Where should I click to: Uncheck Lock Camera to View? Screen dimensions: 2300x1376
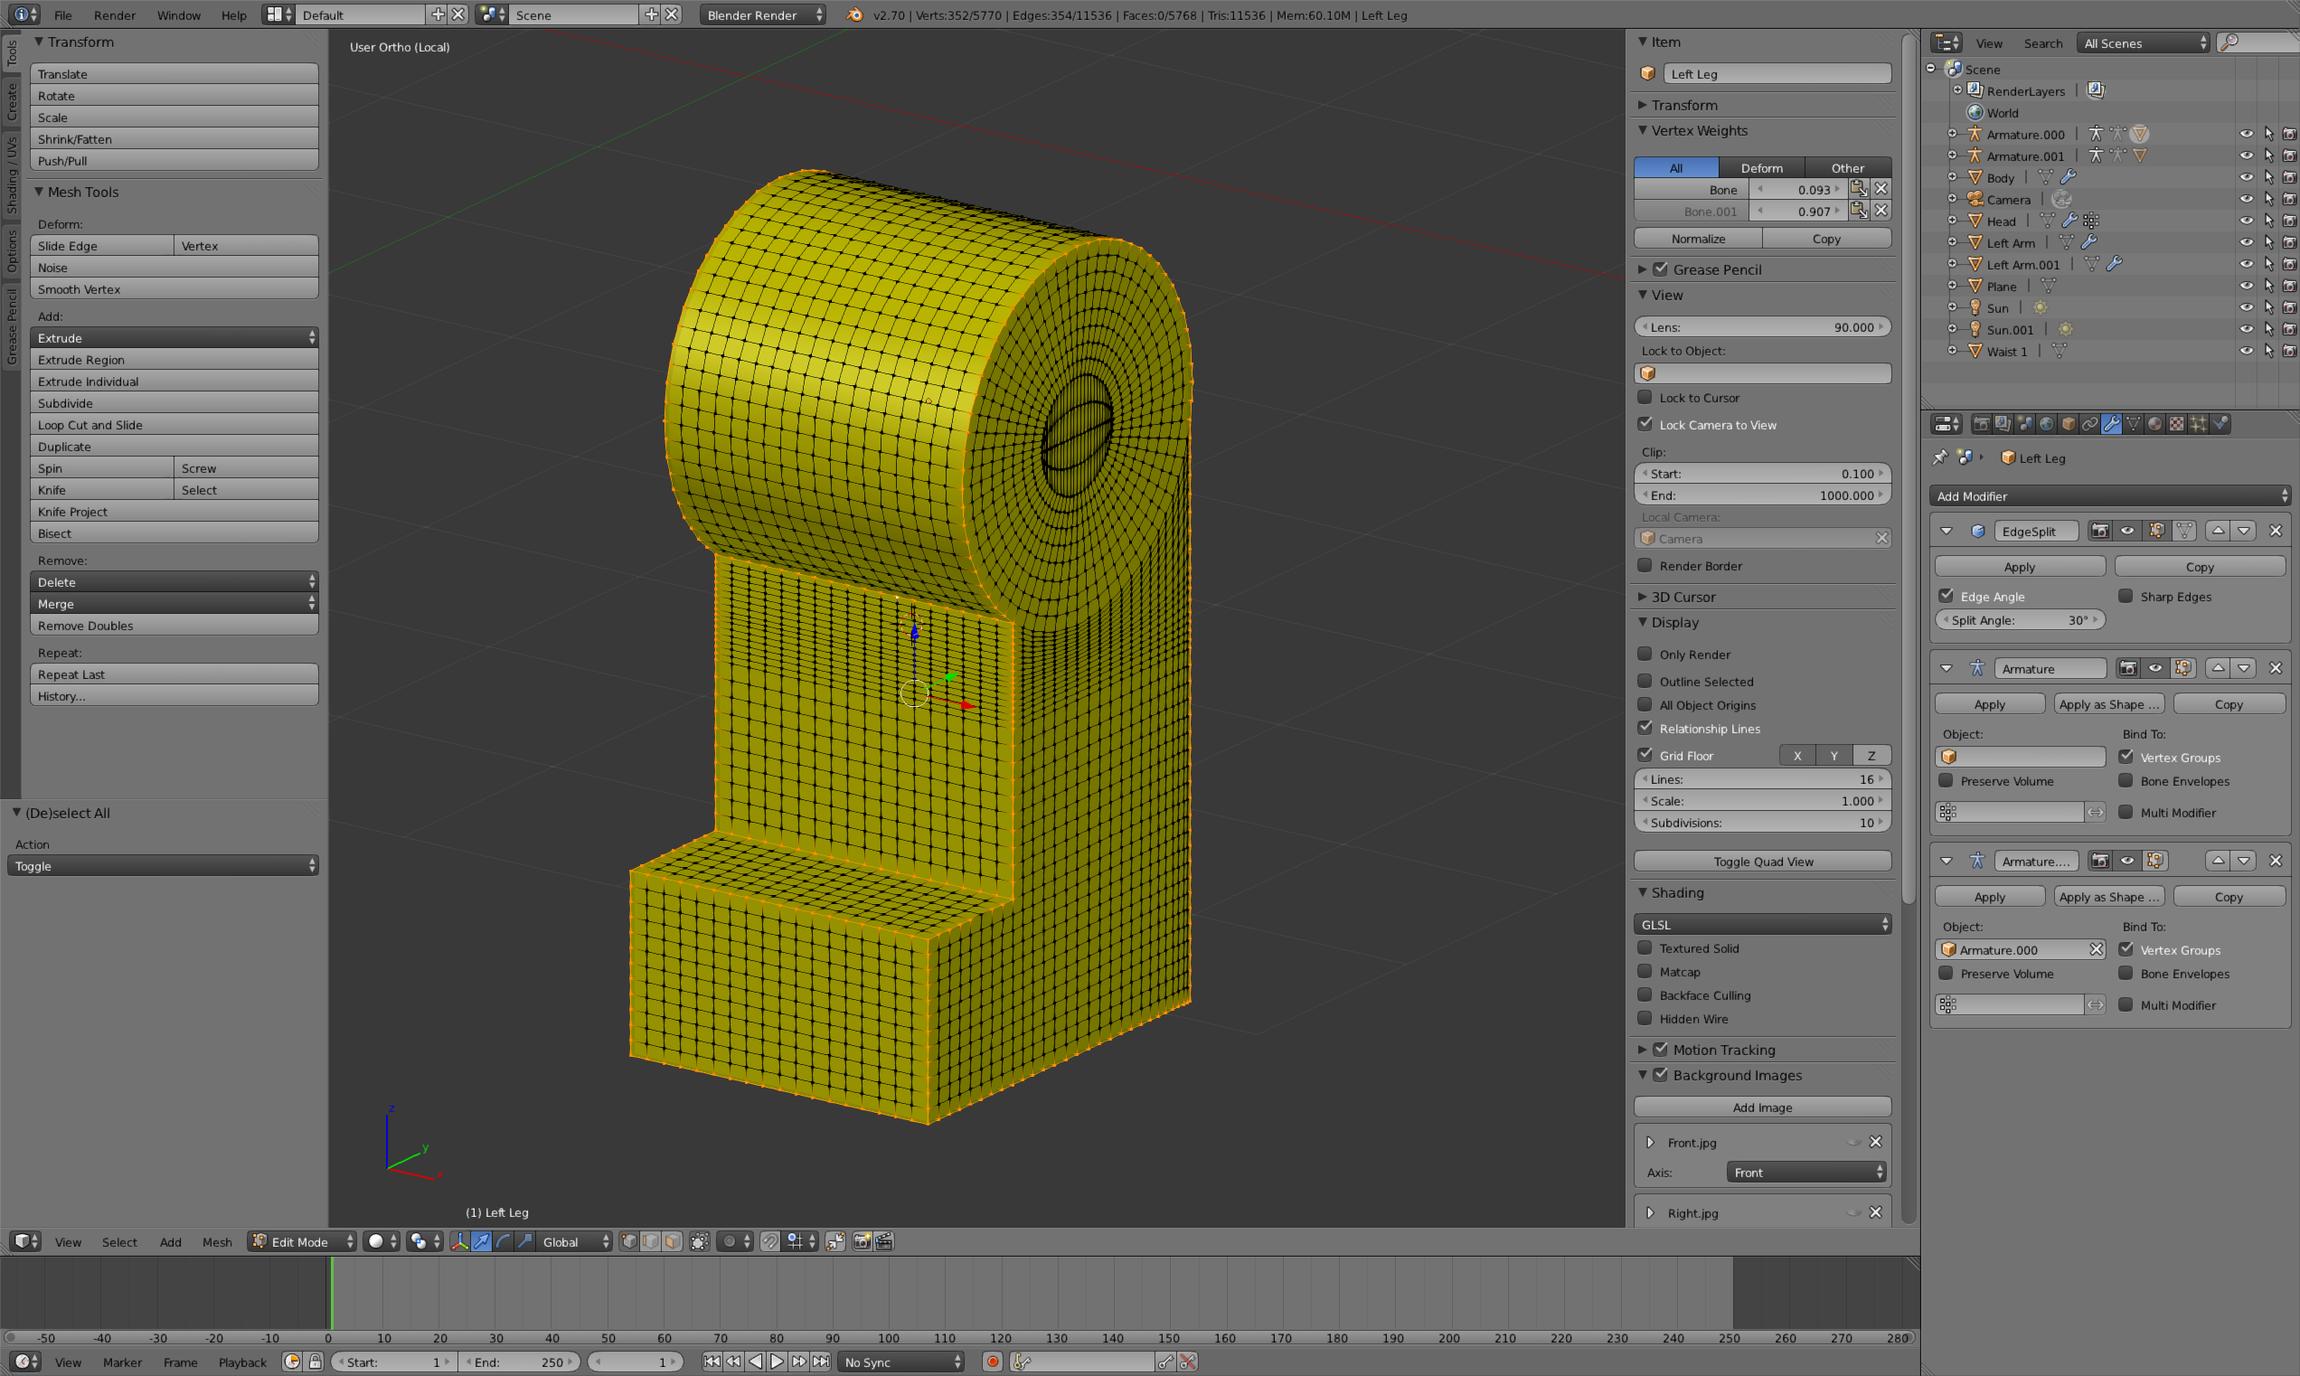click(x=1645, y=424)
